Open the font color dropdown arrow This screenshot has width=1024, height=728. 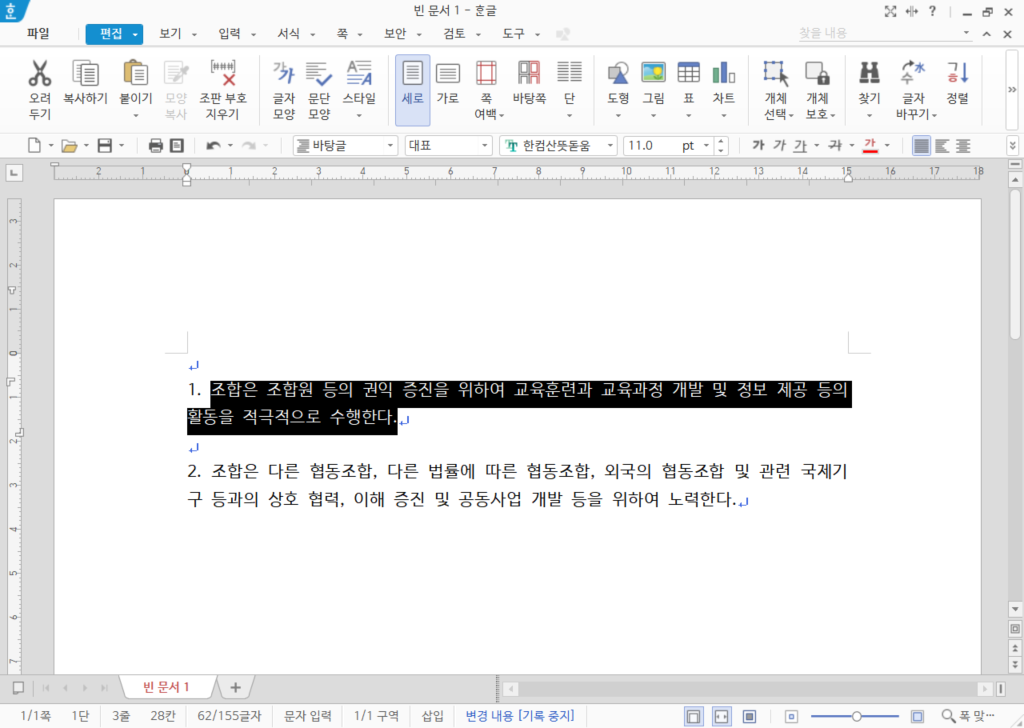887,146
